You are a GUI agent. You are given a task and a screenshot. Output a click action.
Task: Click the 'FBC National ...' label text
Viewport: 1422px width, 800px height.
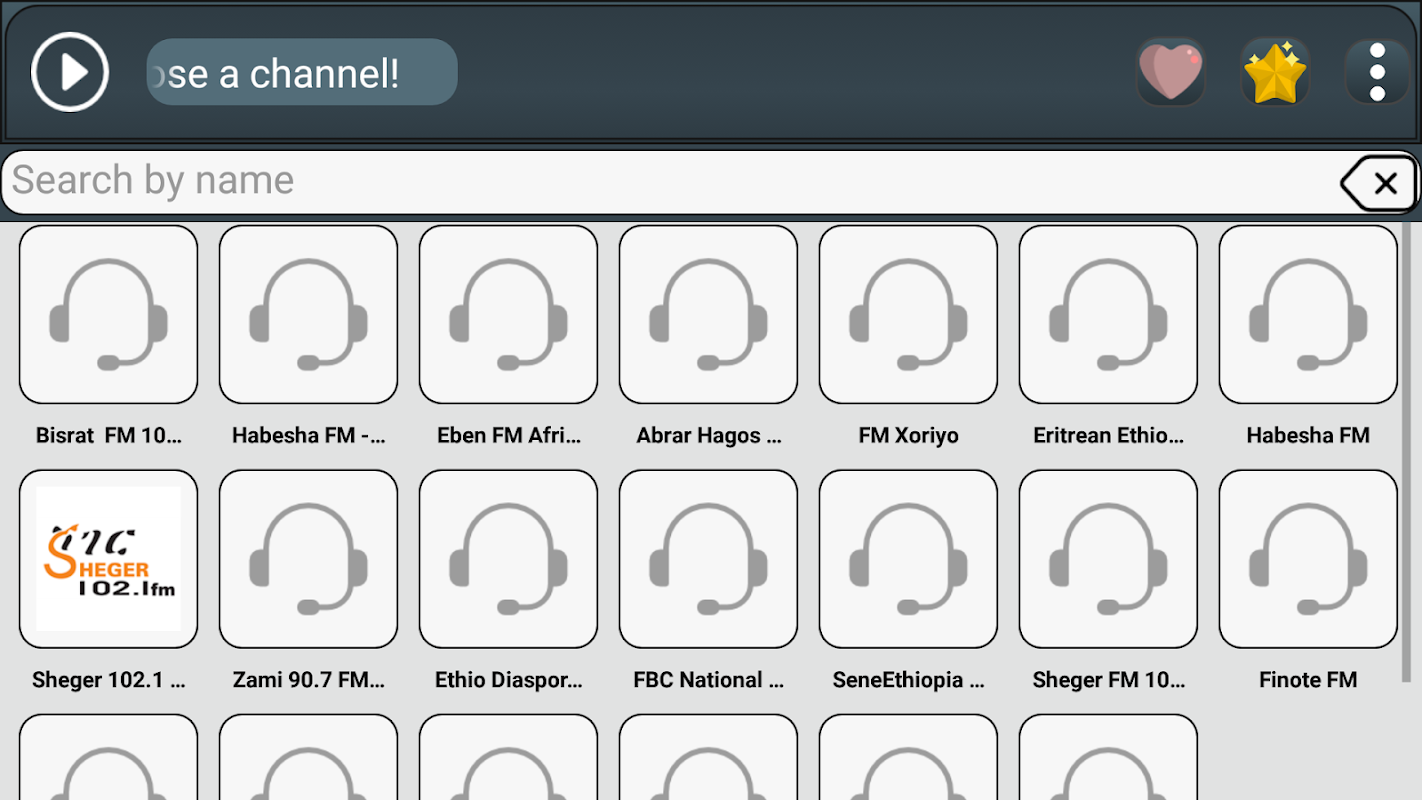(709, 680)
